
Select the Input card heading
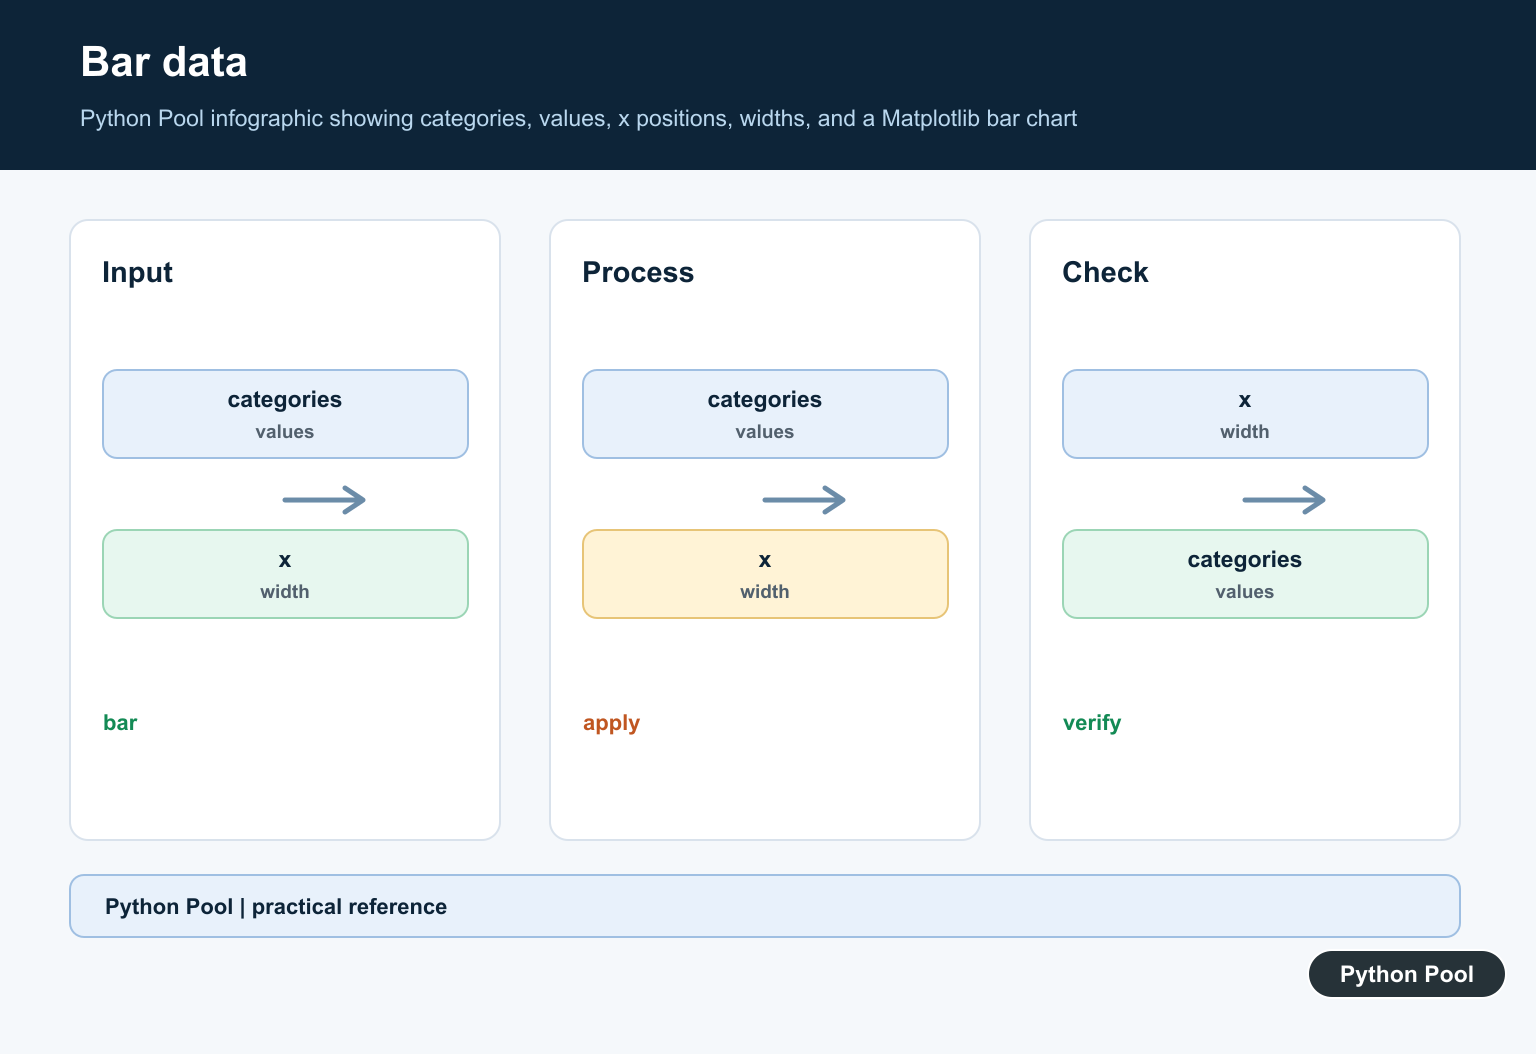(137, 272)
